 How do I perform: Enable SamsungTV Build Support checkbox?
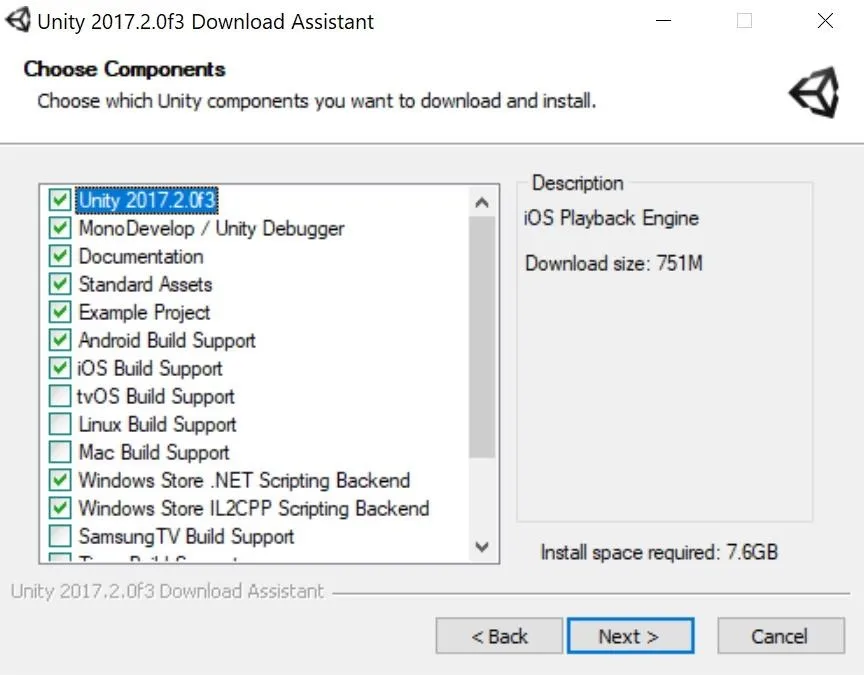pos(60,536)
